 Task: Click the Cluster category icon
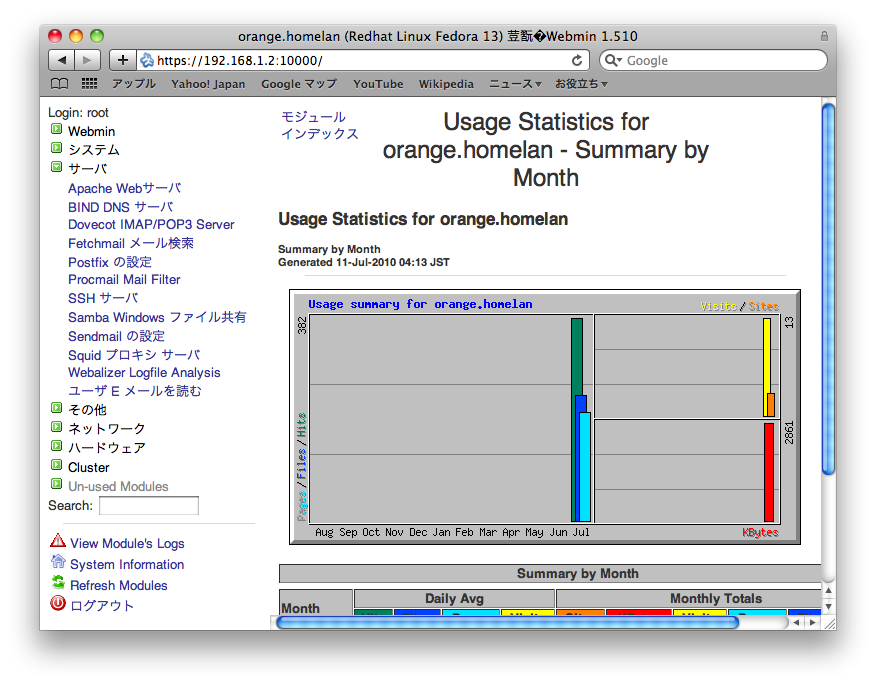pos(57,466)
